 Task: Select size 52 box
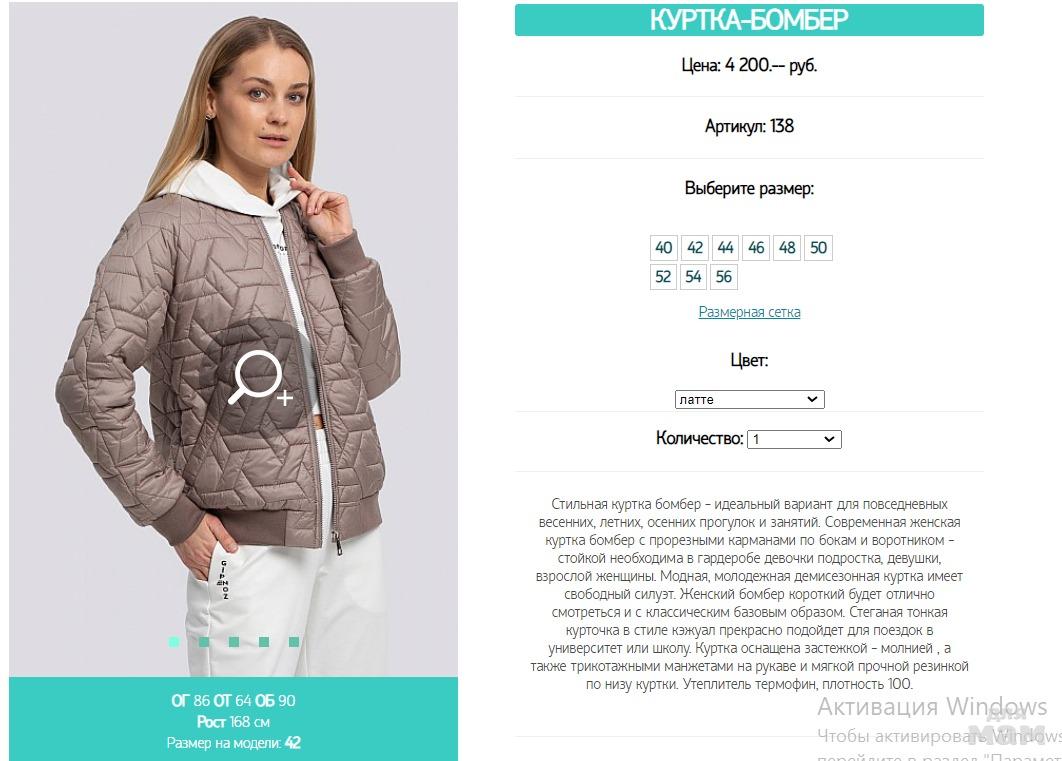663,277
